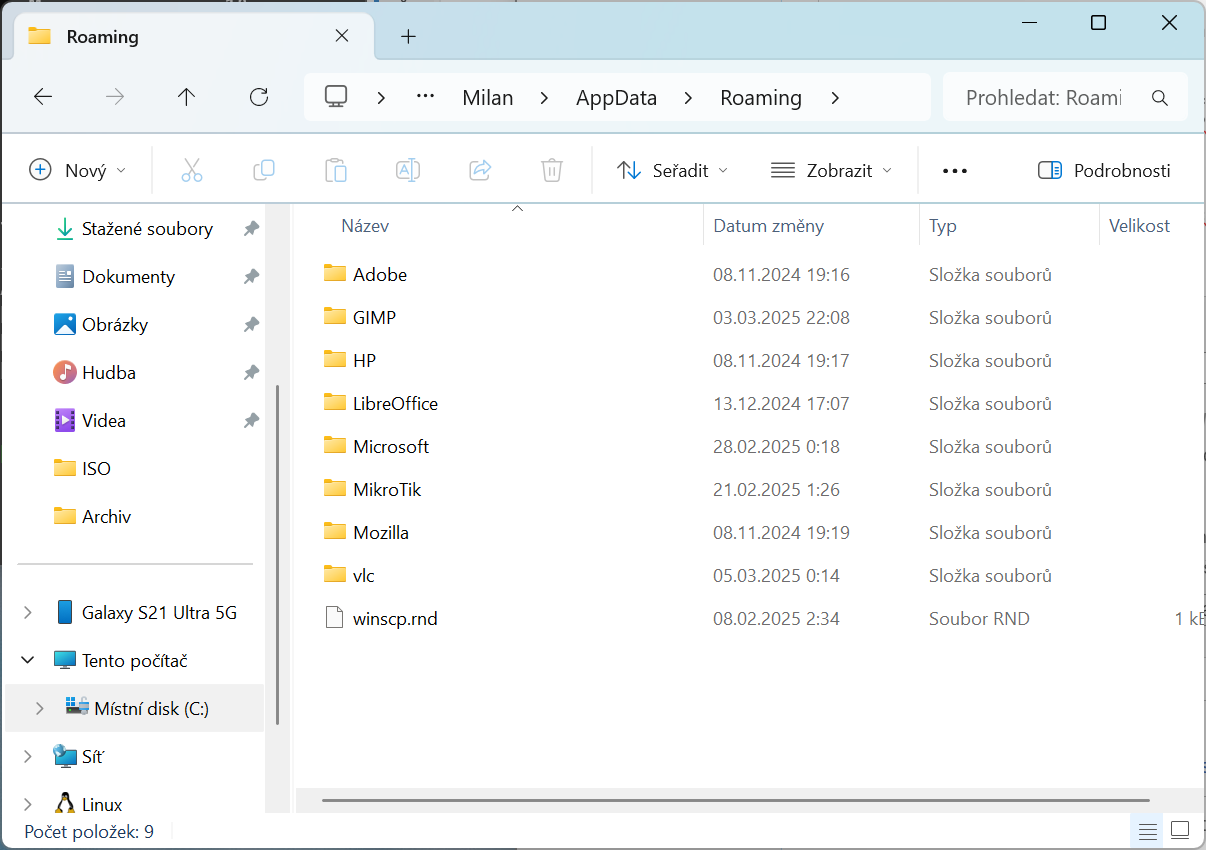
Task: Click the Prohledat search field
Action: point(1043,98)
